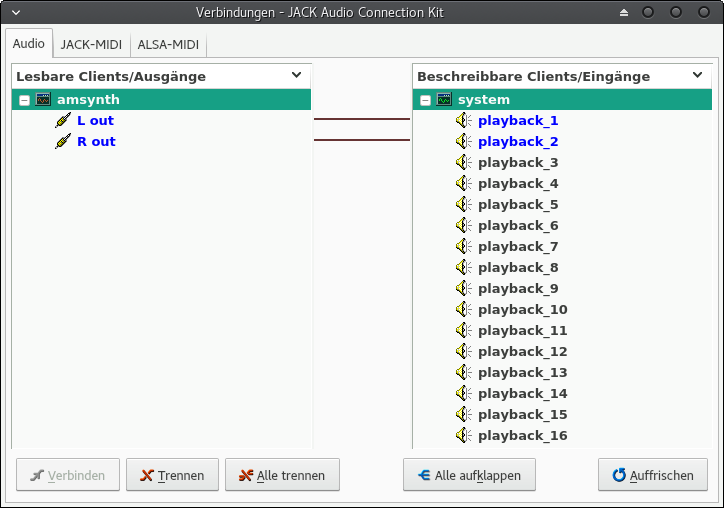Click the amsynth client icon

pyautogui.click(x=43, y=99)
